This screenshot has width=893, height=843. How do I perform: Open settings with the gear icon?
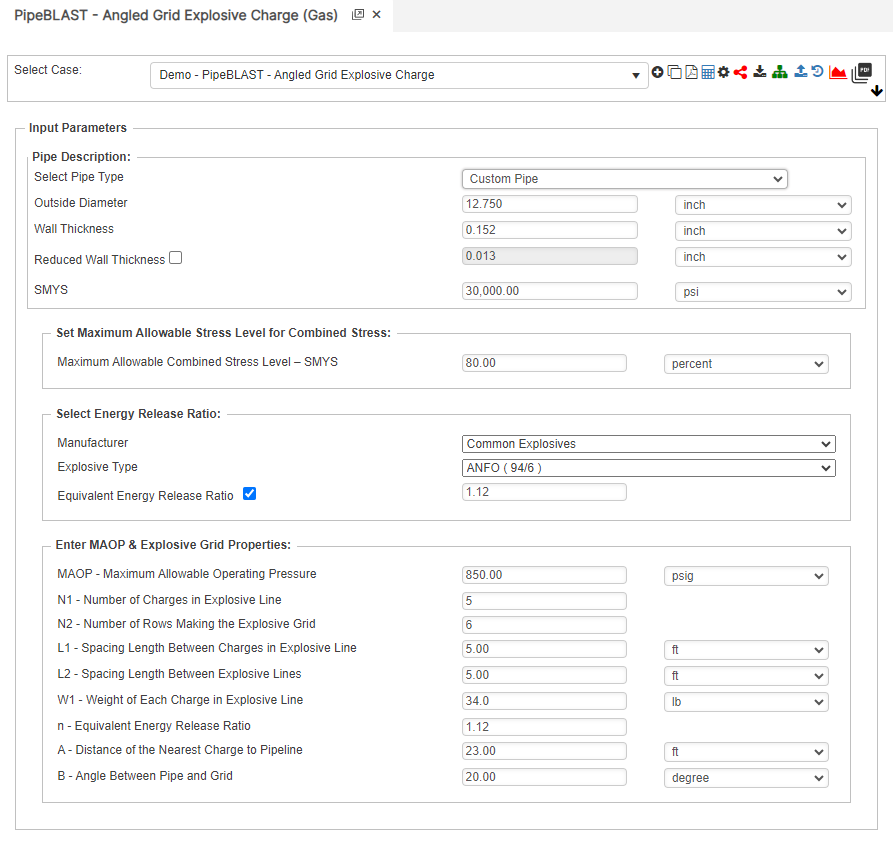pyautogui.click(x=723, y=72)
